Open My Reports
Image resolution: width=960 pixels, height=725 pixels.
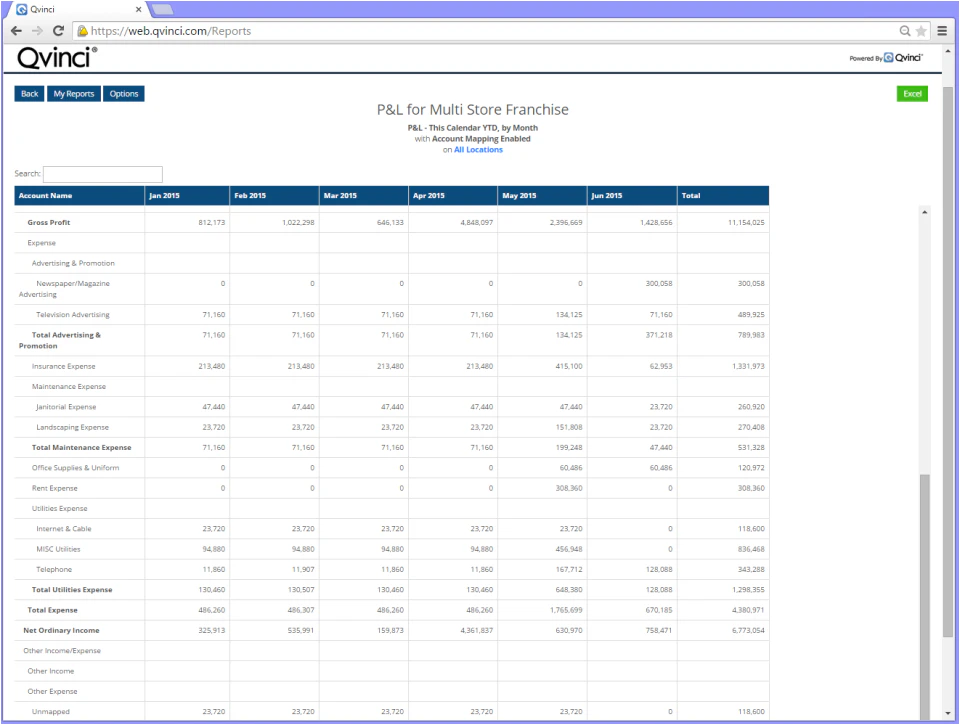pyautogui.click(x=74, y=93)
